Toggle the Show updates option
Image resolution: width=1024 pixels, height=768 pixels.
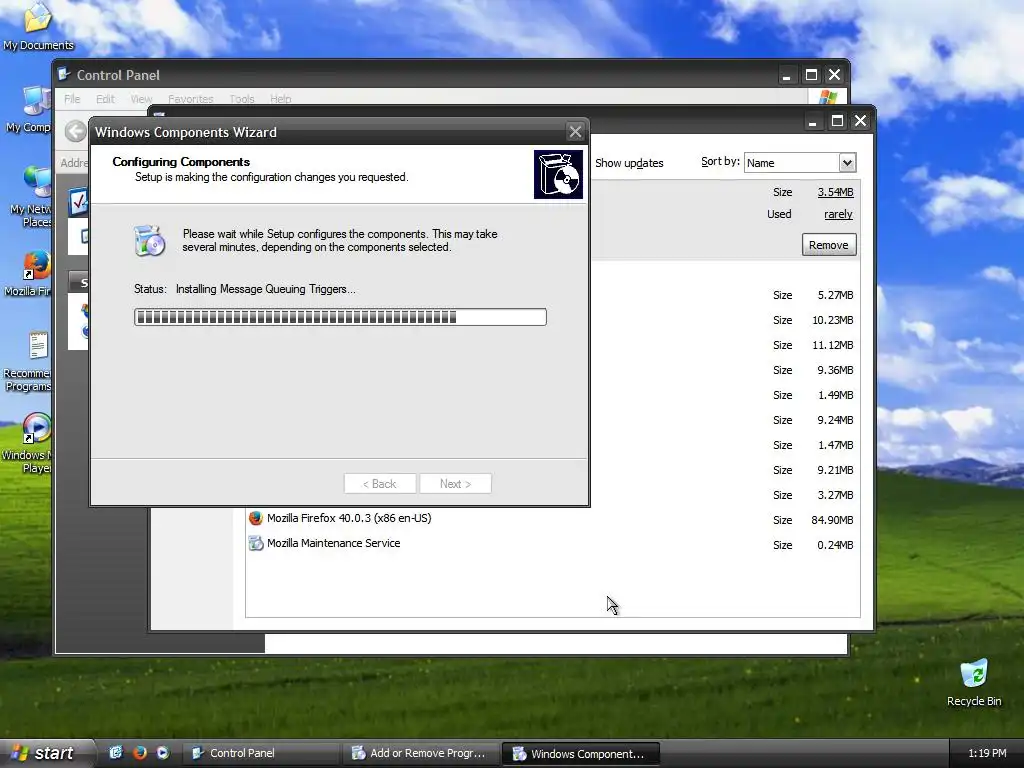tap(629, 163)
